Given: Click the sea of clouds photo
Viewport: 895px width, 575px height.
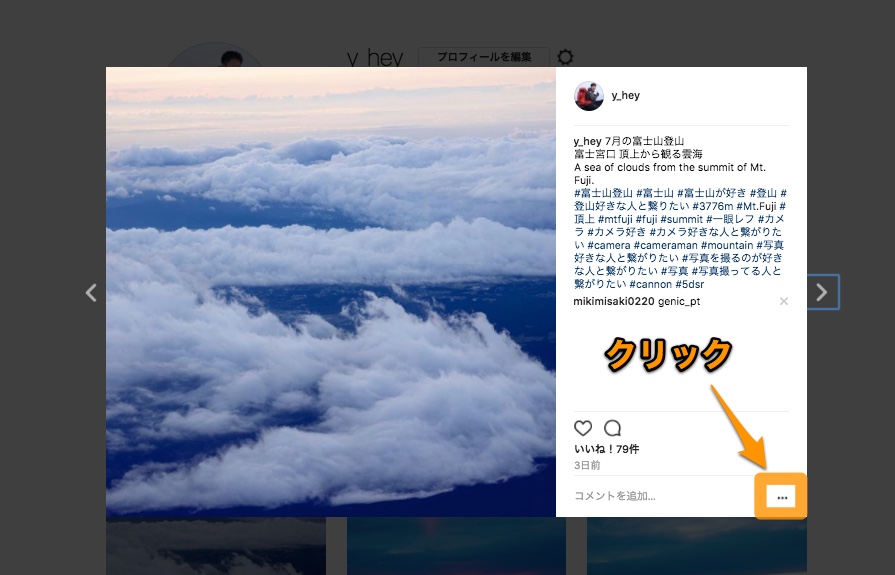Looking at the screenshot, I should [x=330, y=292].
